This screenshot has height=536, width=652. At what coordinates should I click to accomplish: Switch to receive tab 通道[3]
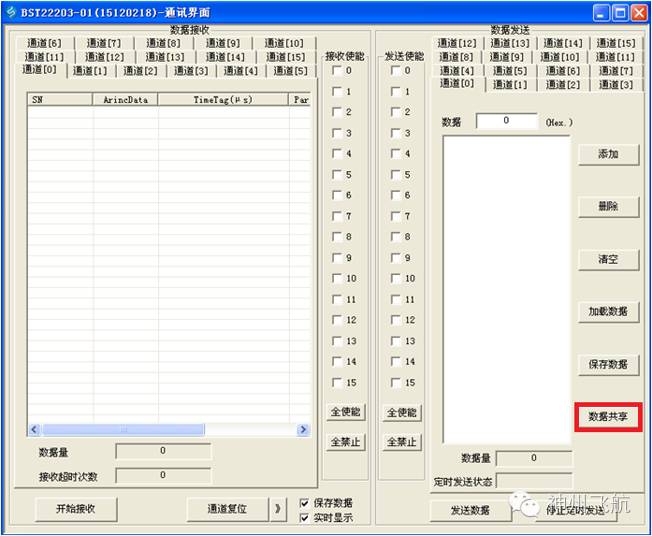(x=191, y=71)
